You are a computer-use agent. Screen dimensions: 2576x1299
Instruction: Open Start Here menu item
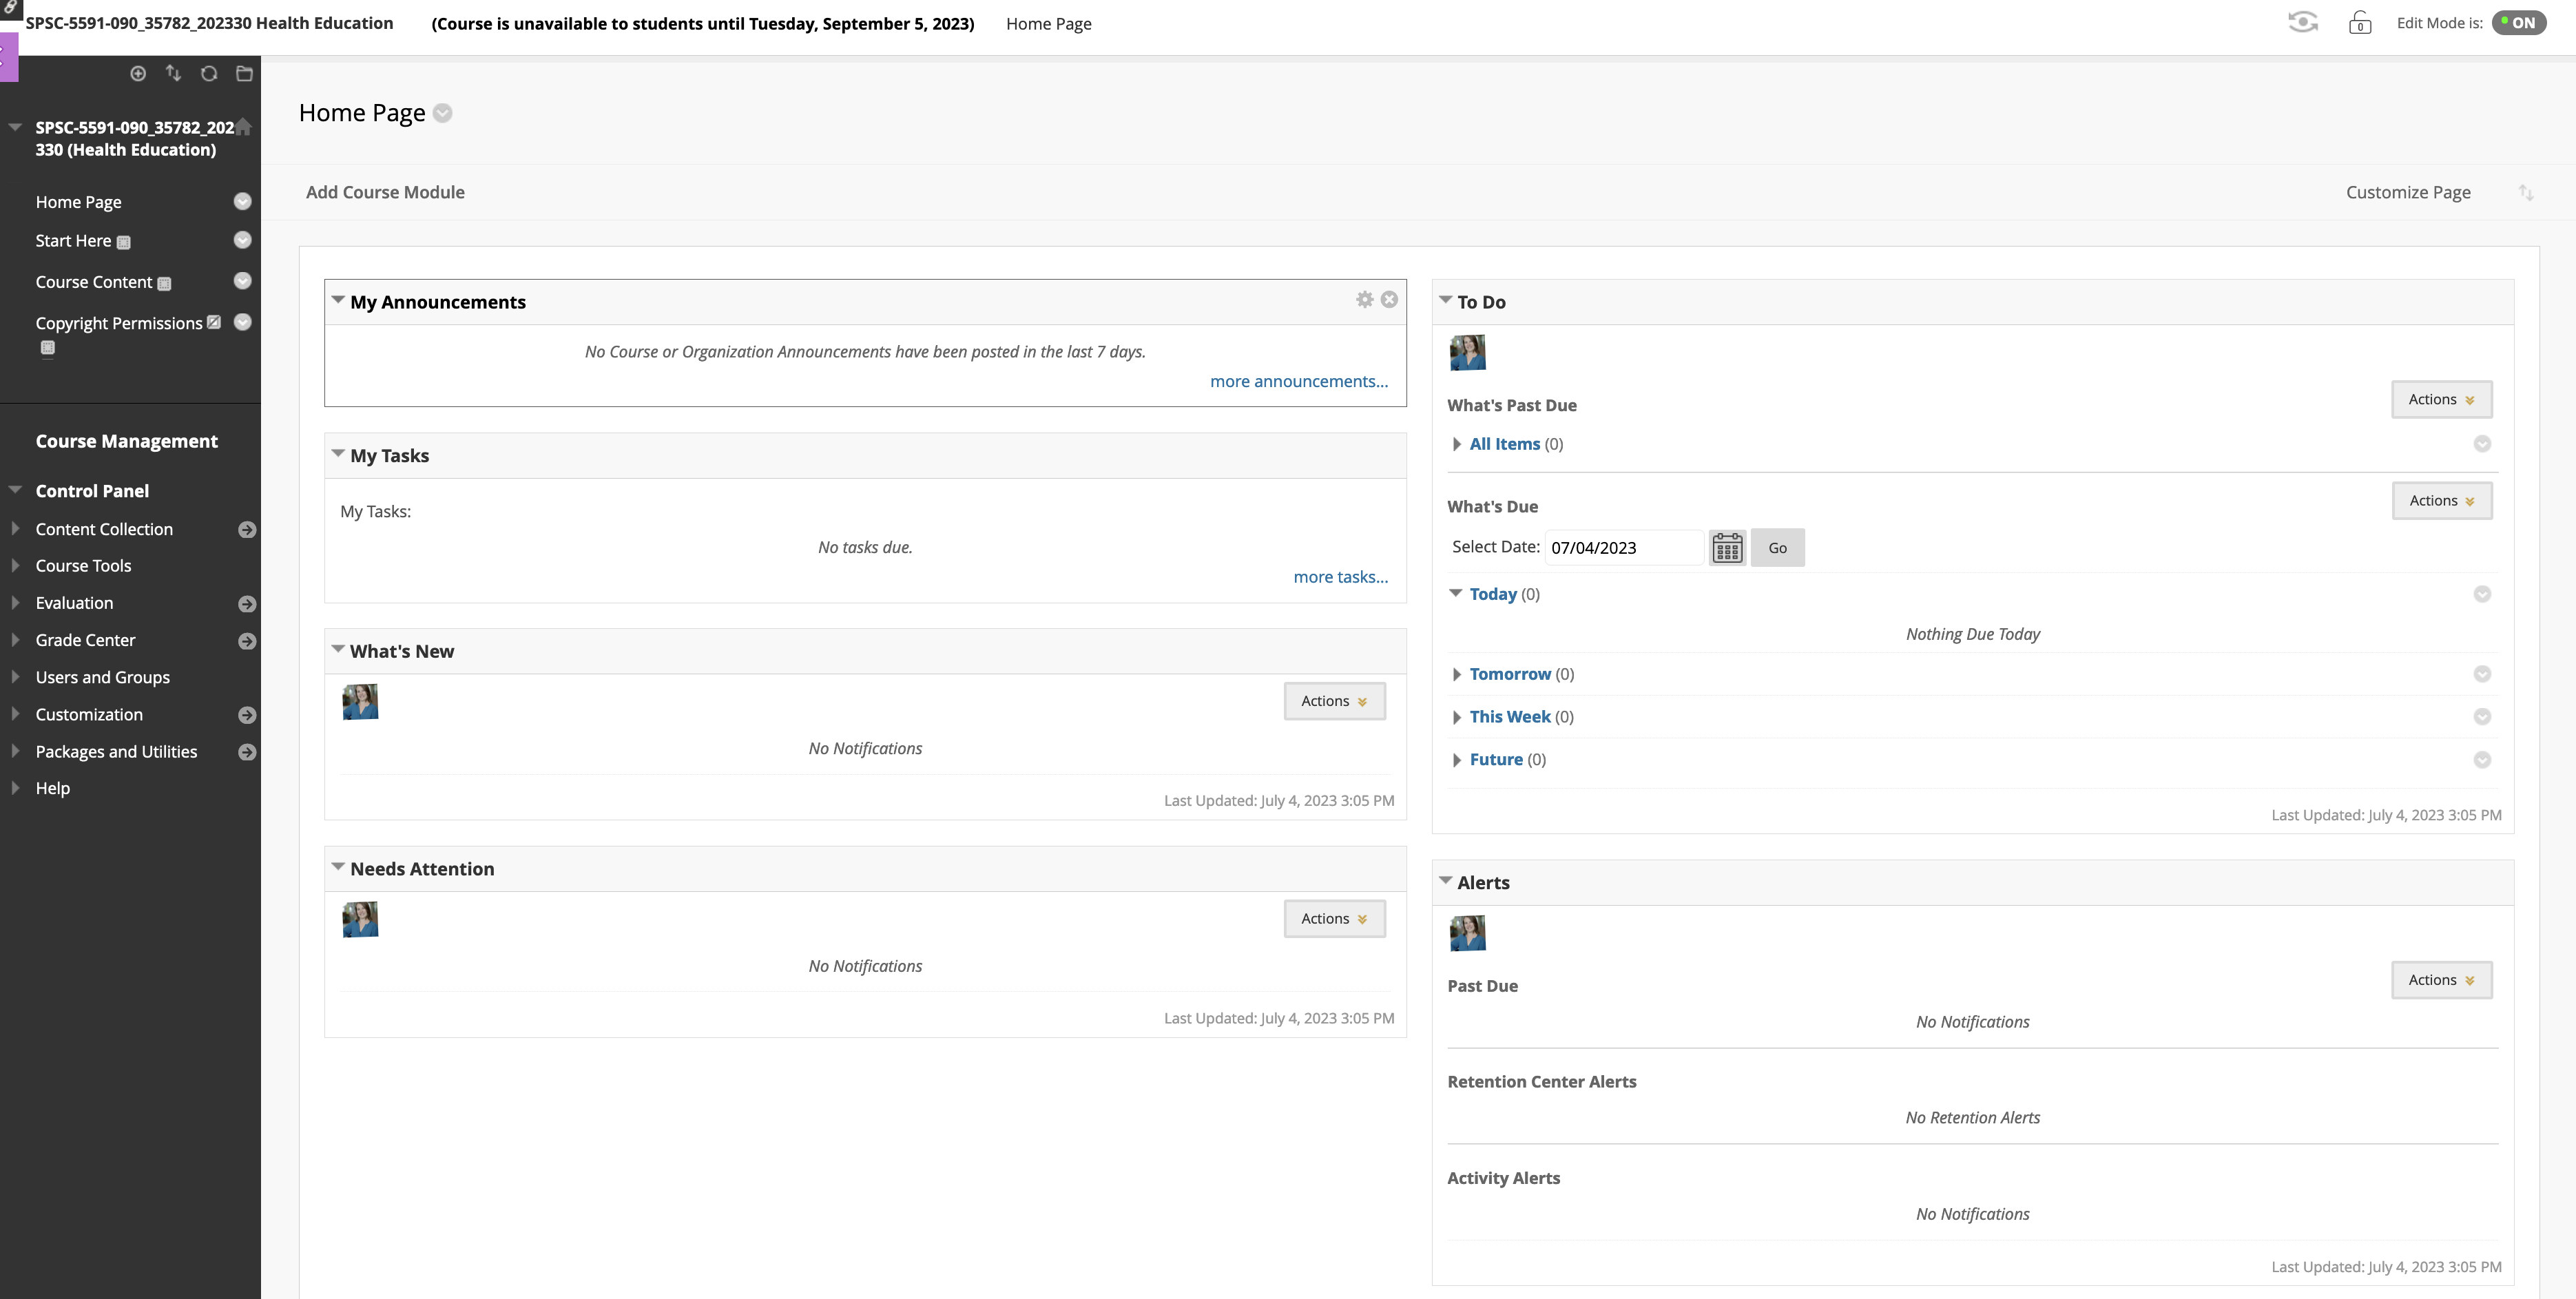(73, 241)
